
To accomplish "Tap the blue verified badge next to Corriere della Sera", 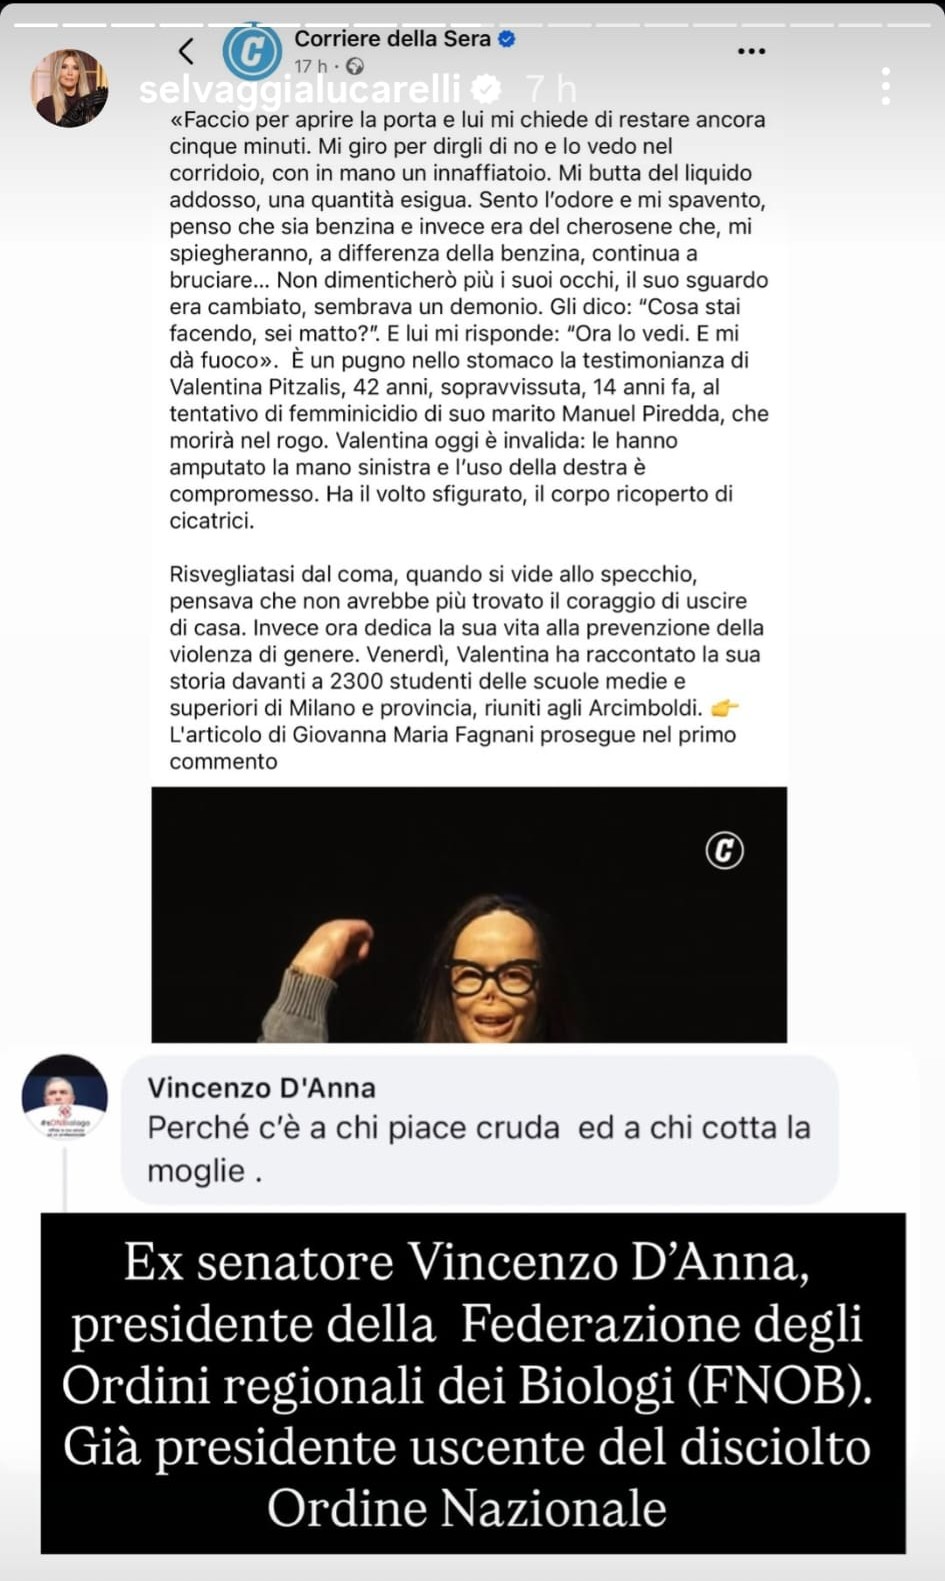I will tap(507, 39).
